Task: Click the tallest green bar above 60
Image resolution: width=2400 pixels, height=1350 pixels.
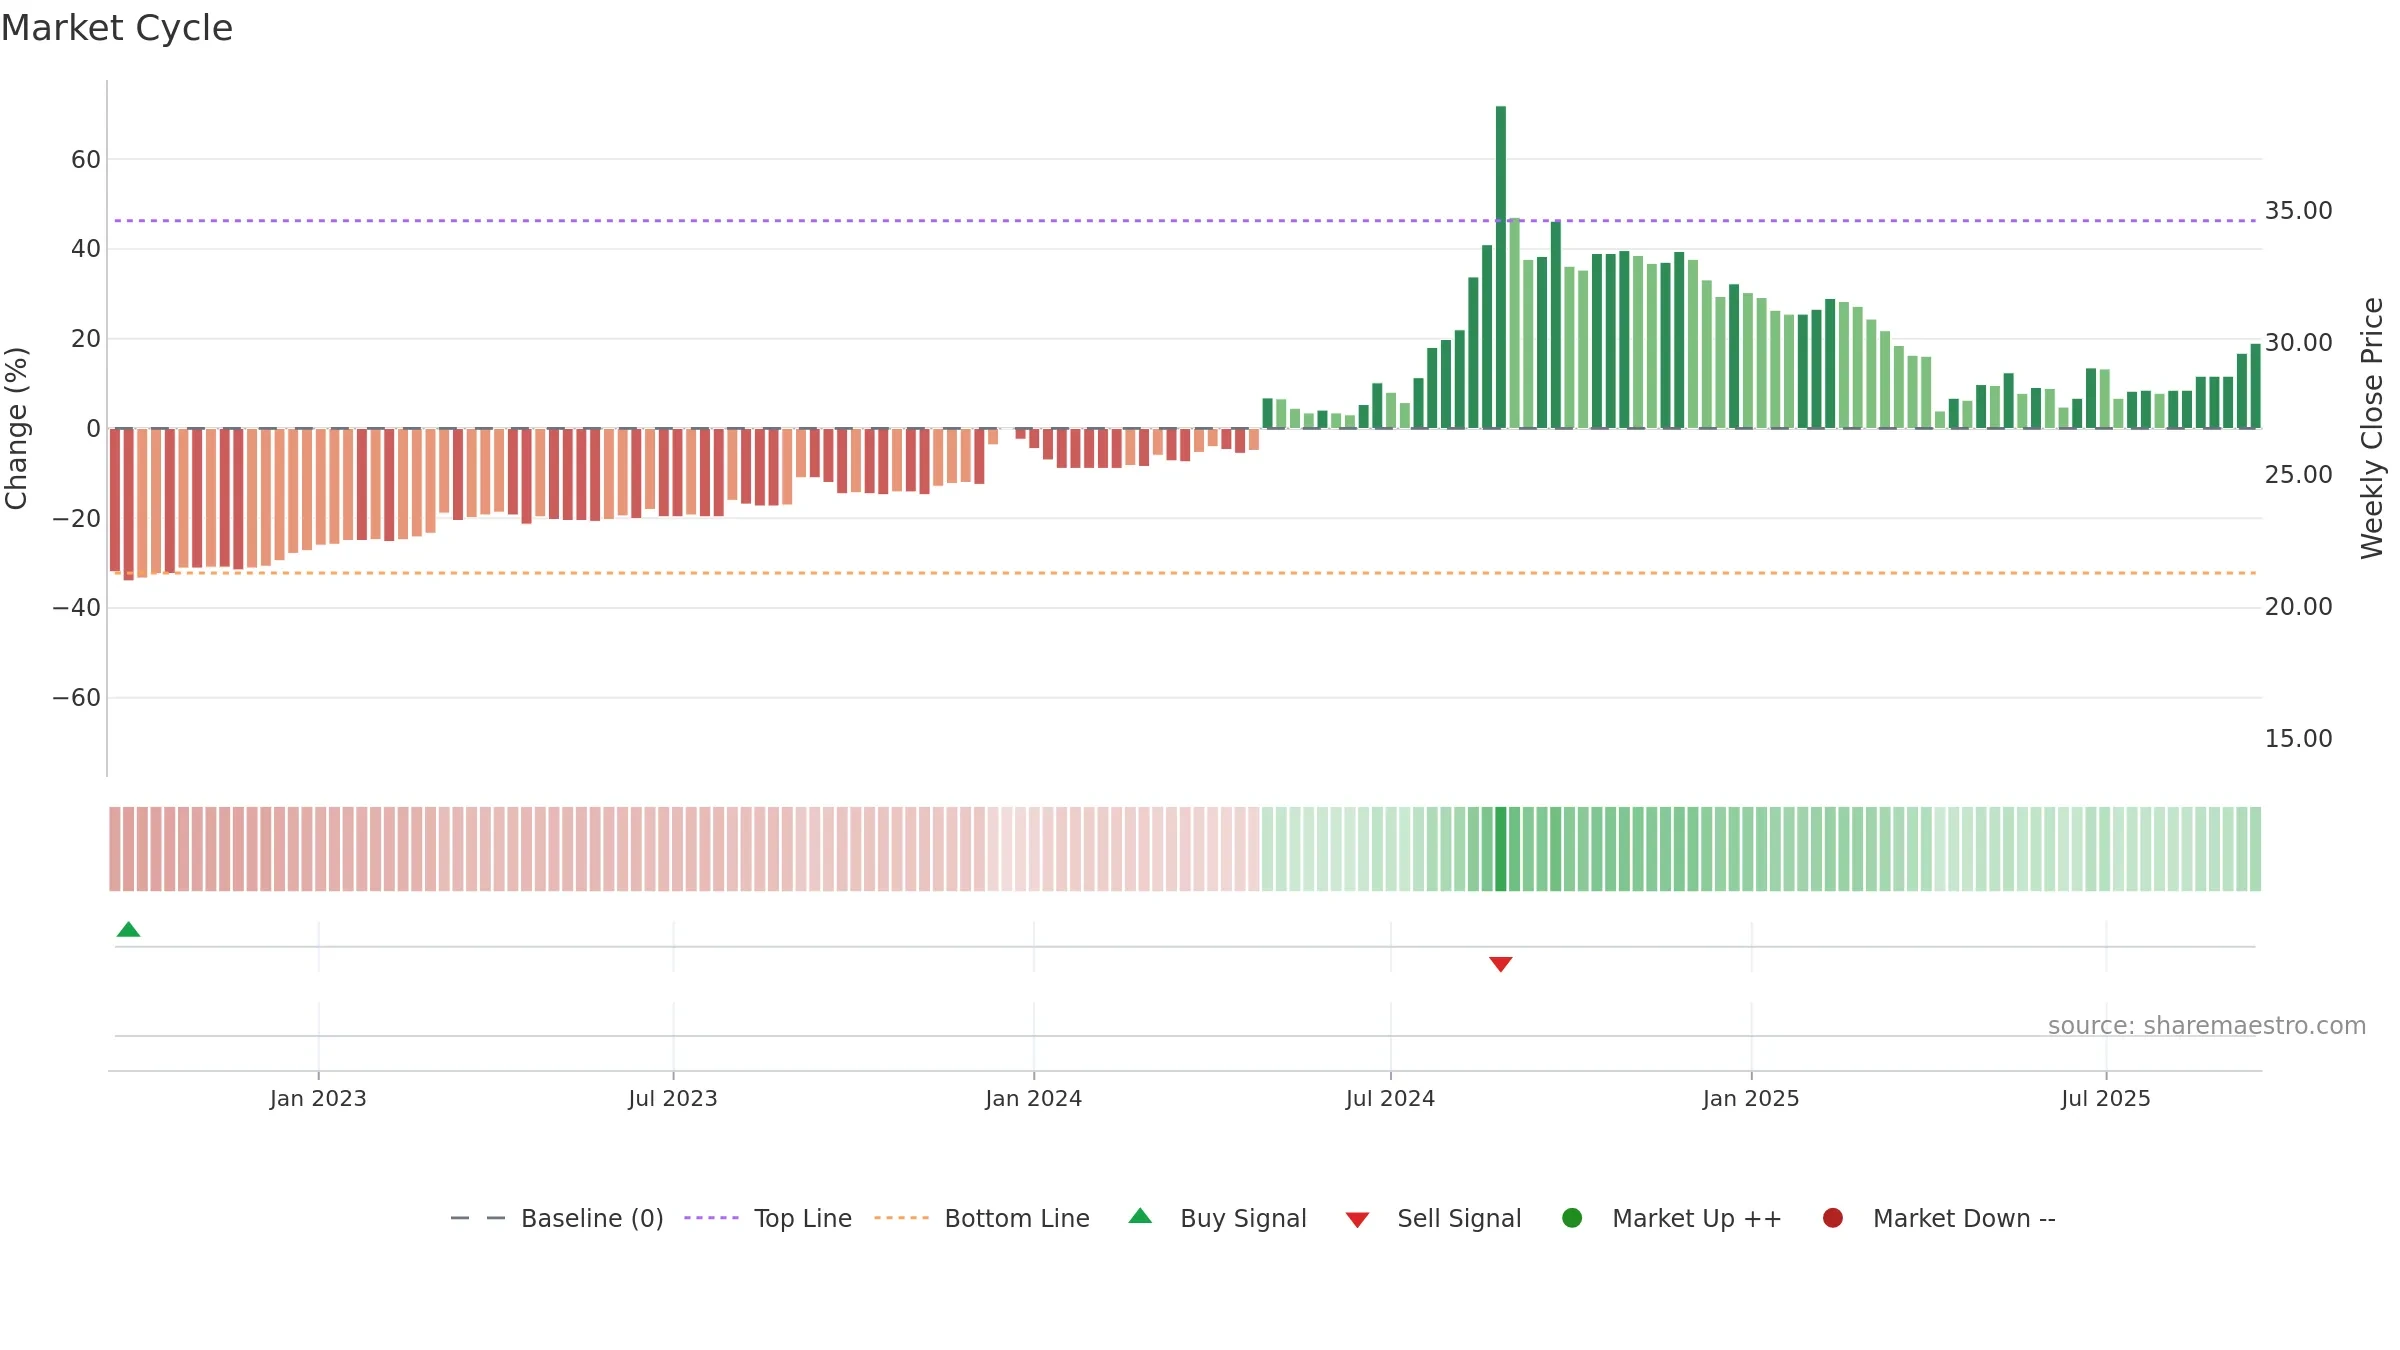Action: (1501, 267)
